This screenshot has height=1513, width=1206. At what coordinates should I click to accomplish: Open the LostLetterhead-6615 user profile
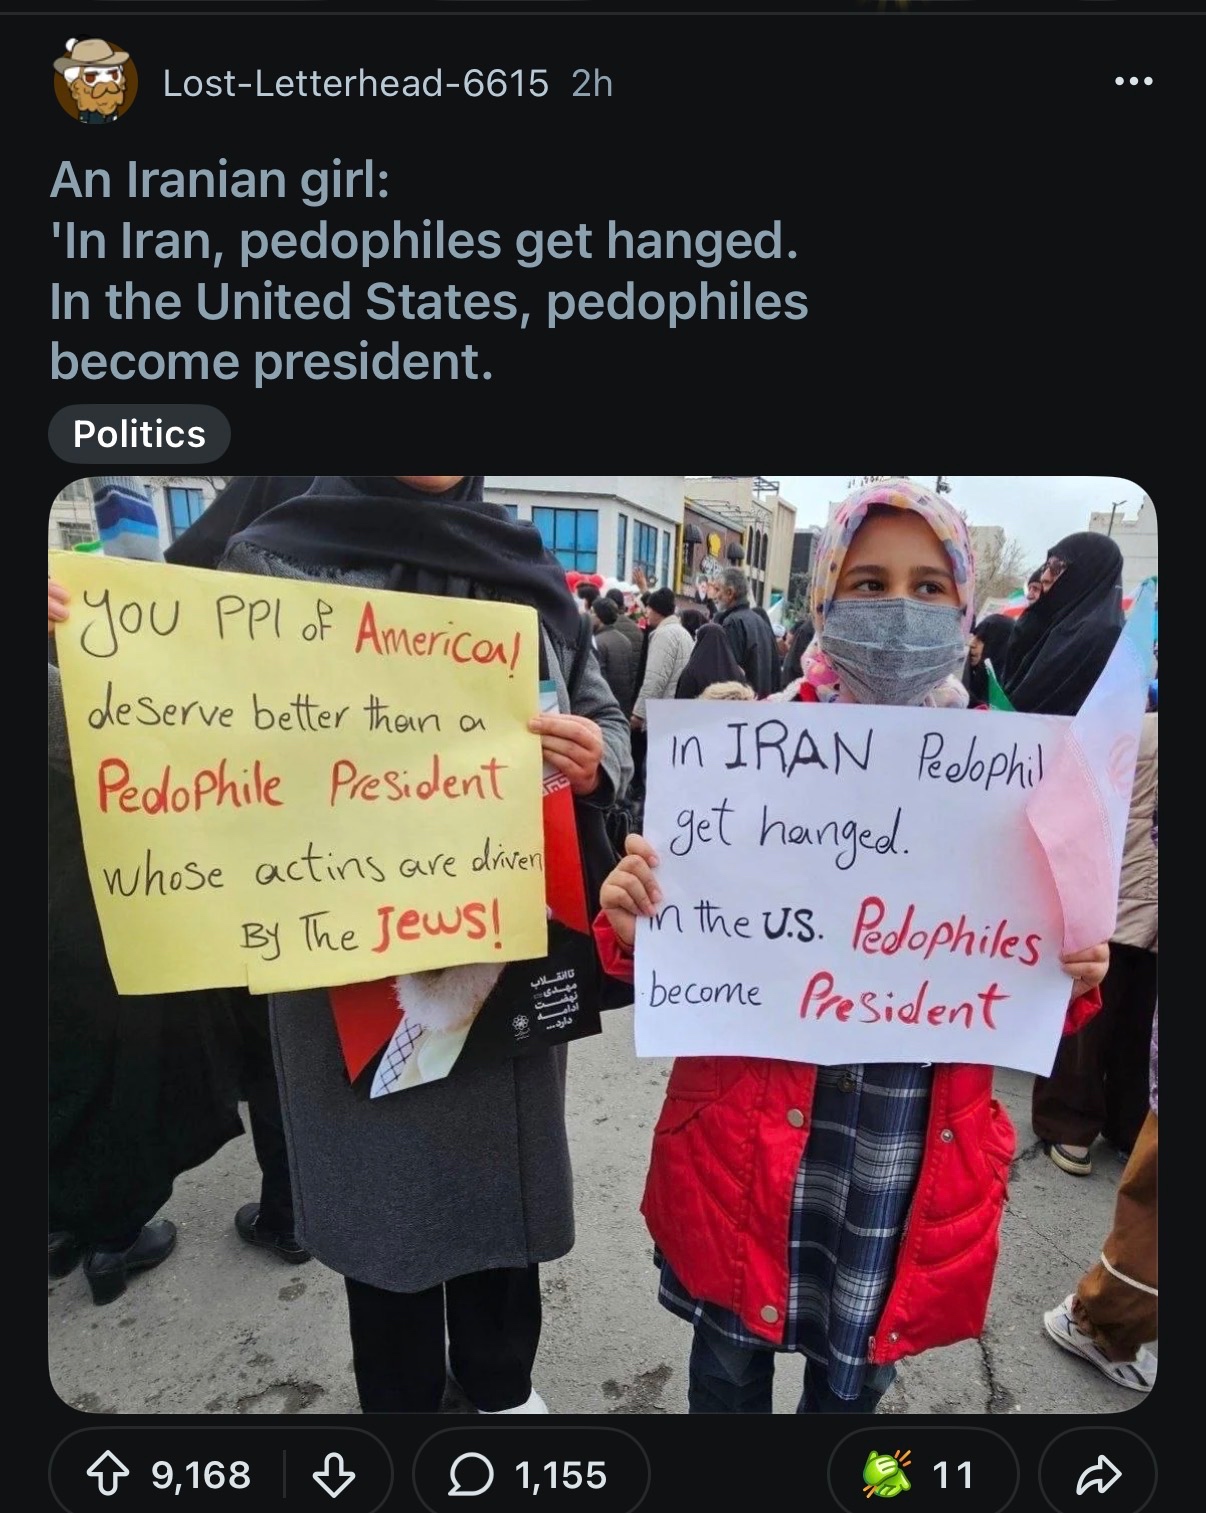click(x=355, y=83)
